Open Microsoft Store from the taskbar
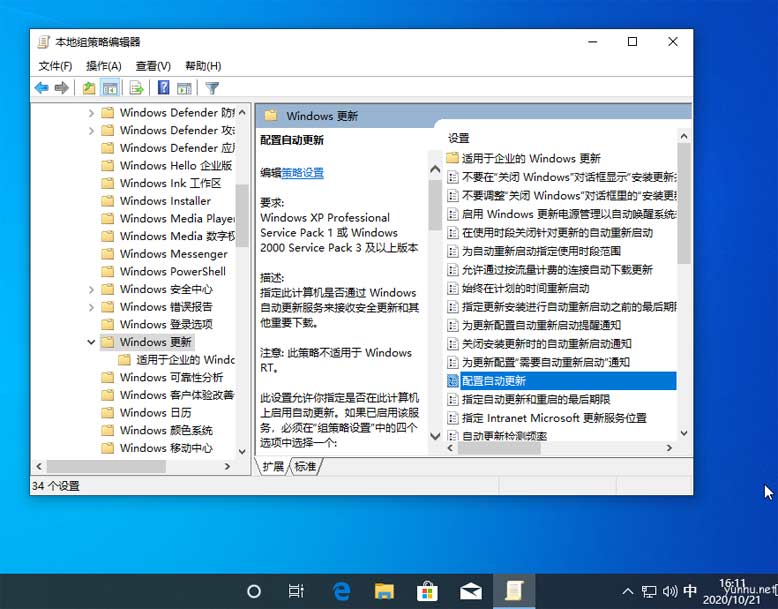This screenshot has width=778, height=609. 427,591
